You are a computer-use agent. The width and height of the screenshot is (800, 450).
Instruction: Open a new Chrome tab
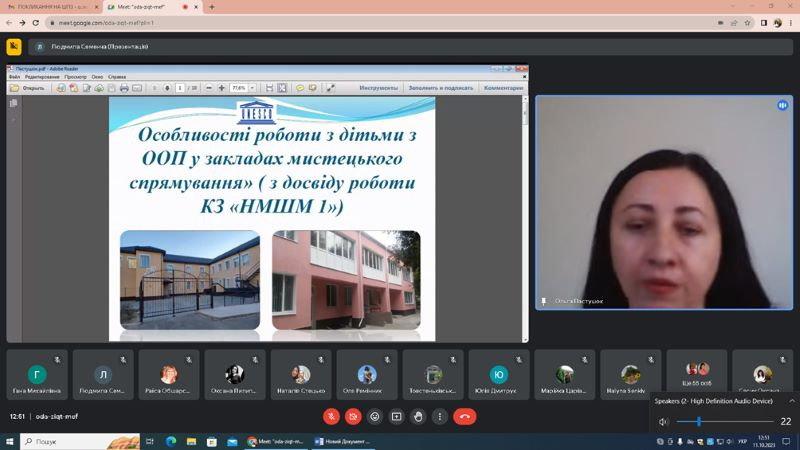pyautogui.click(x=212, y=7)
